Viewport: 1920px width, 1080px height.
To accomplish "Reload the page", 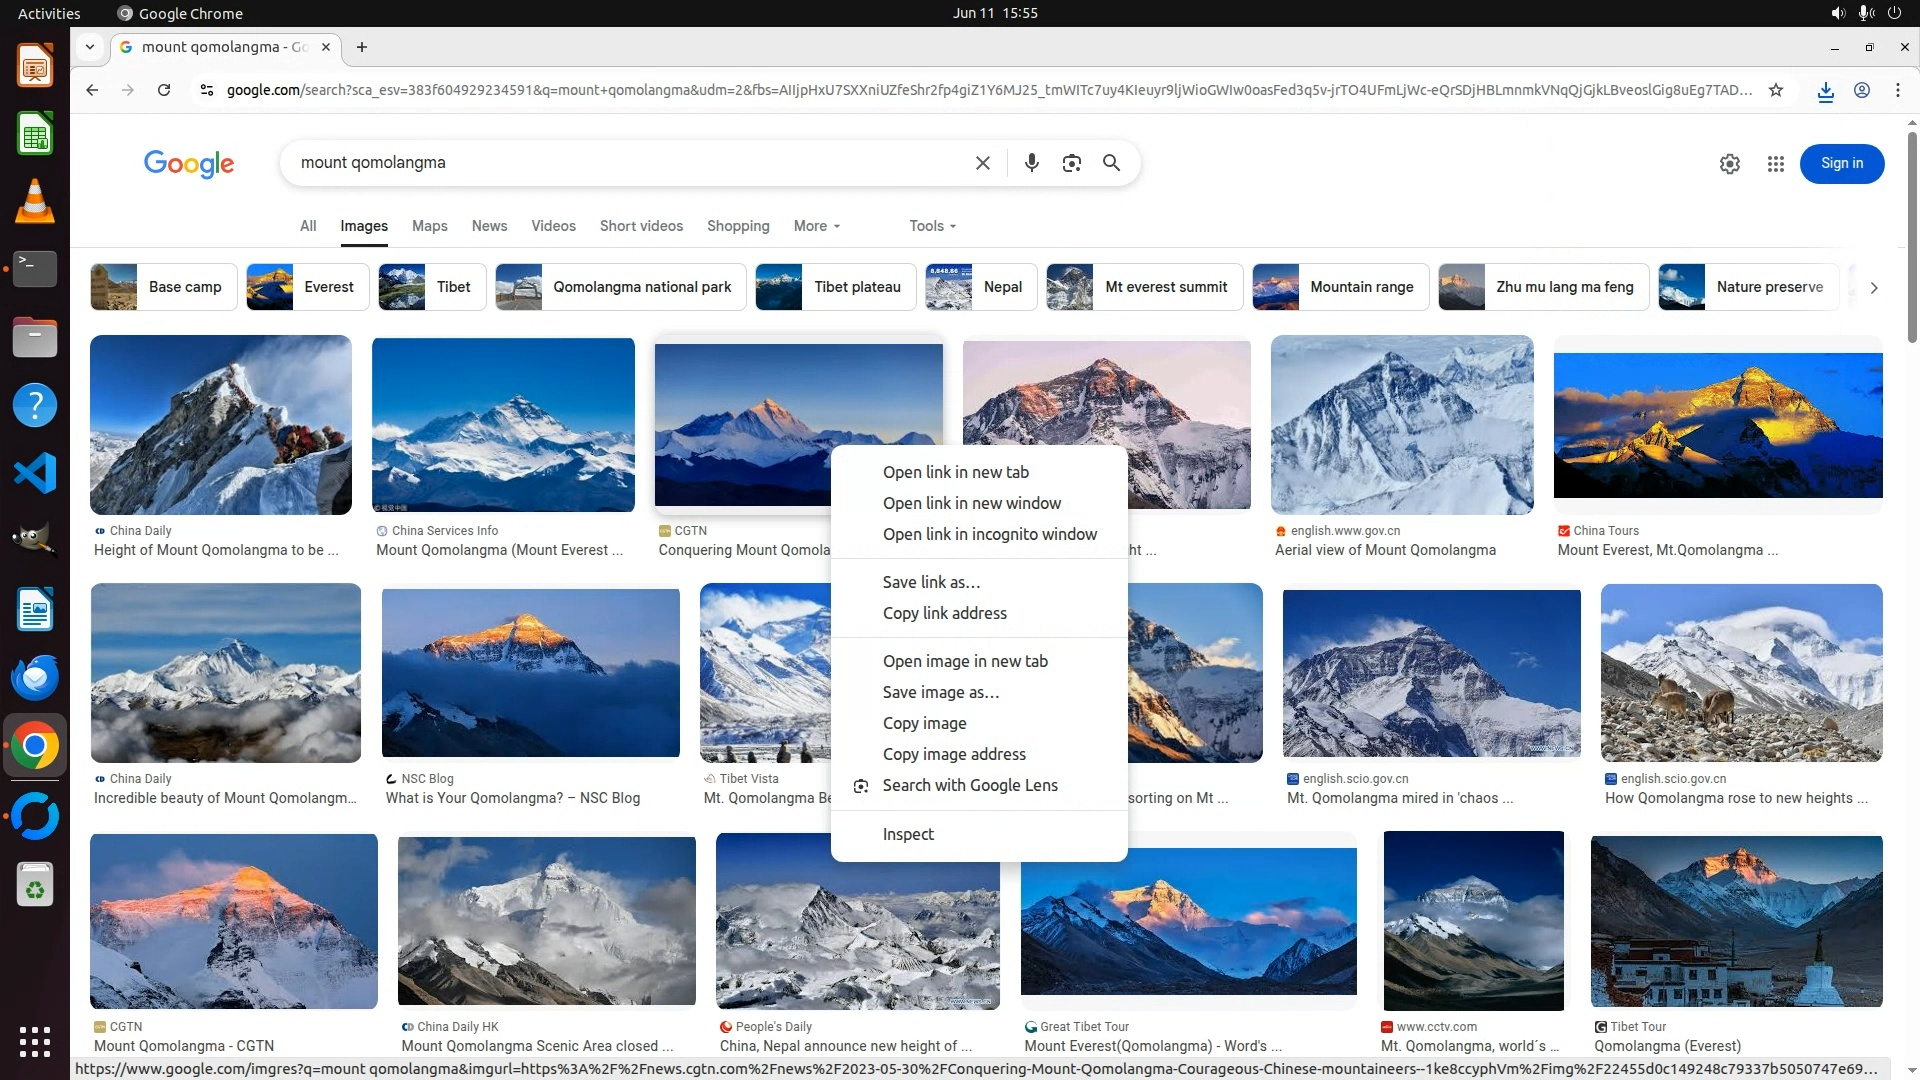I will tap(164, 90).
